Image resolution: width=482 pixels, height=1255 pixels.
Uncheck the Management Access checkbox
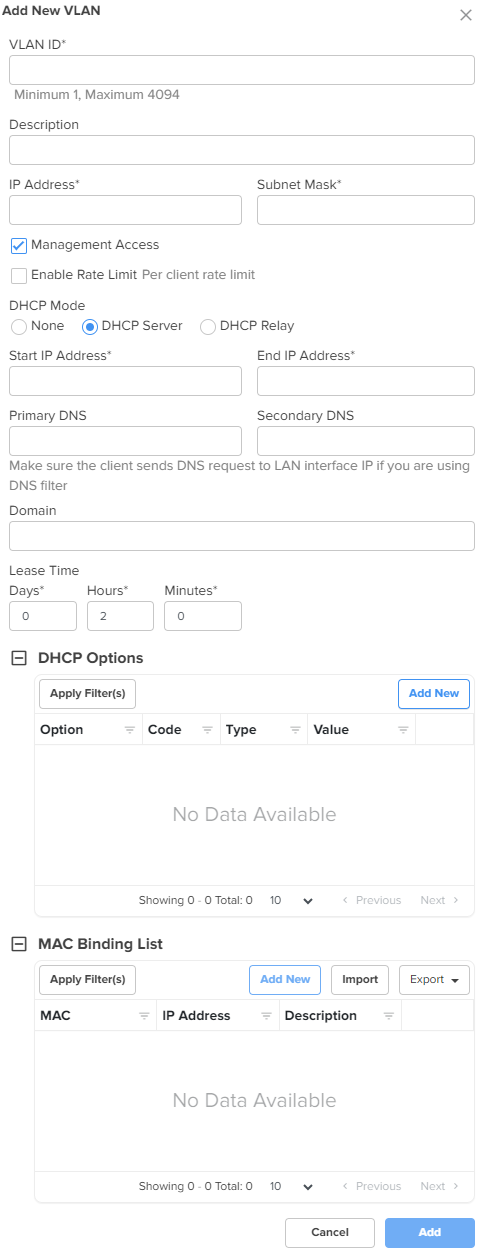(18, 245)
